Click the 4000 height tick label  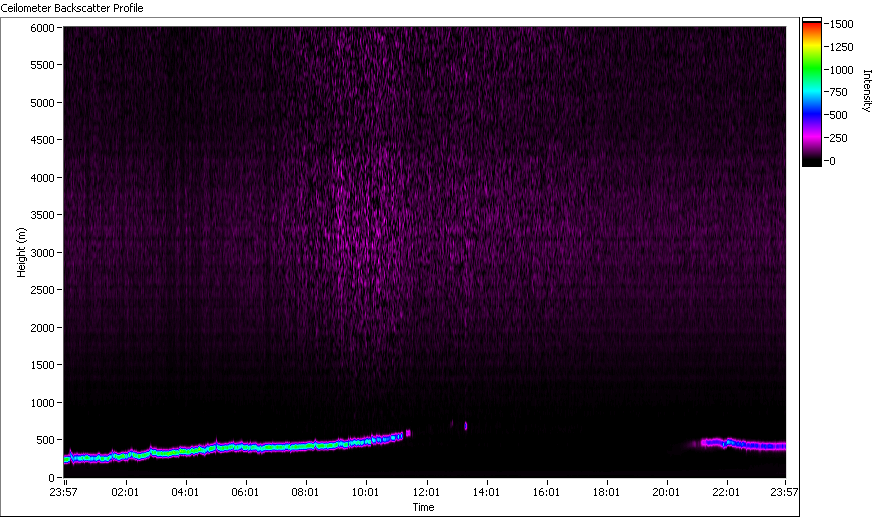[x=42, y=178]
